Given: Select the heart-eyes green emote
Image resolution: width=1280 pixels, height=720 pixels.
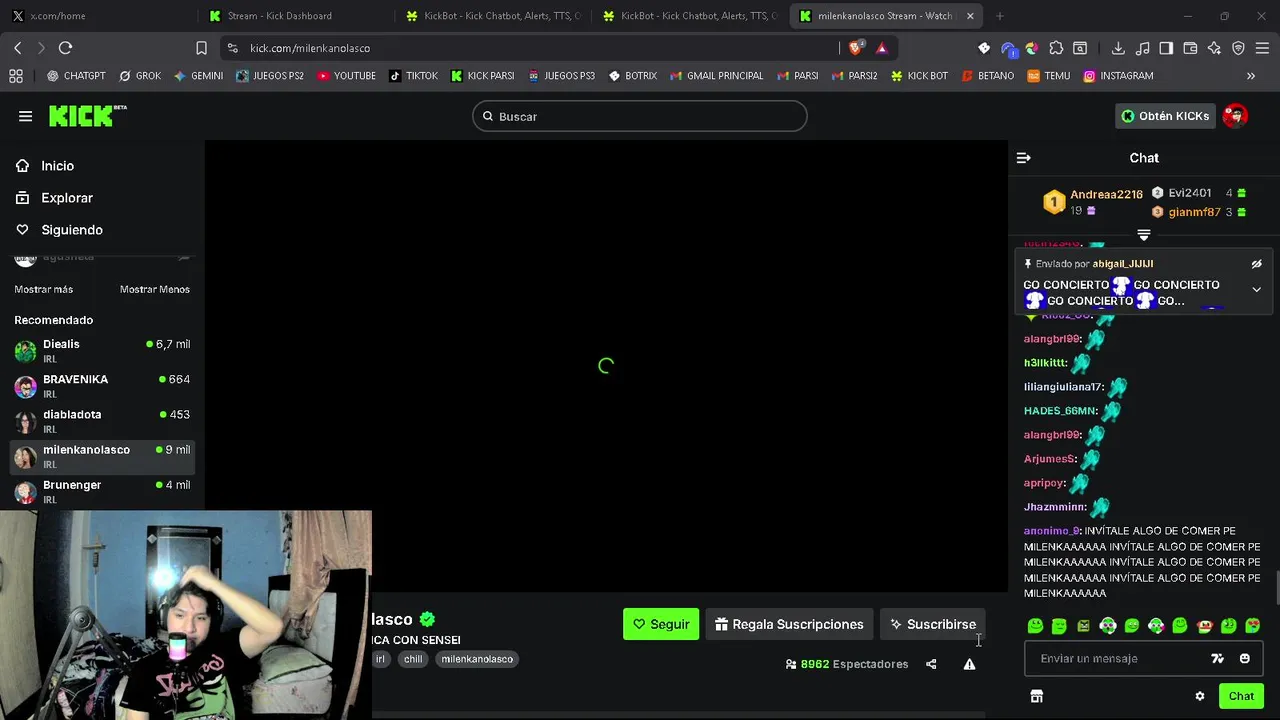Looking at the screenshot, I should tap(1252, 626).
